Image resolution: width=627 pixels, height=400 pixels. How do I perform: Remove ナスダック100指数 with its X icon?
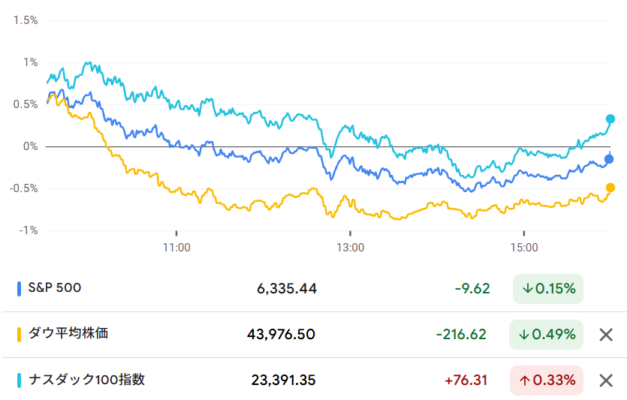pyautogui.click(x=606, y=380)
